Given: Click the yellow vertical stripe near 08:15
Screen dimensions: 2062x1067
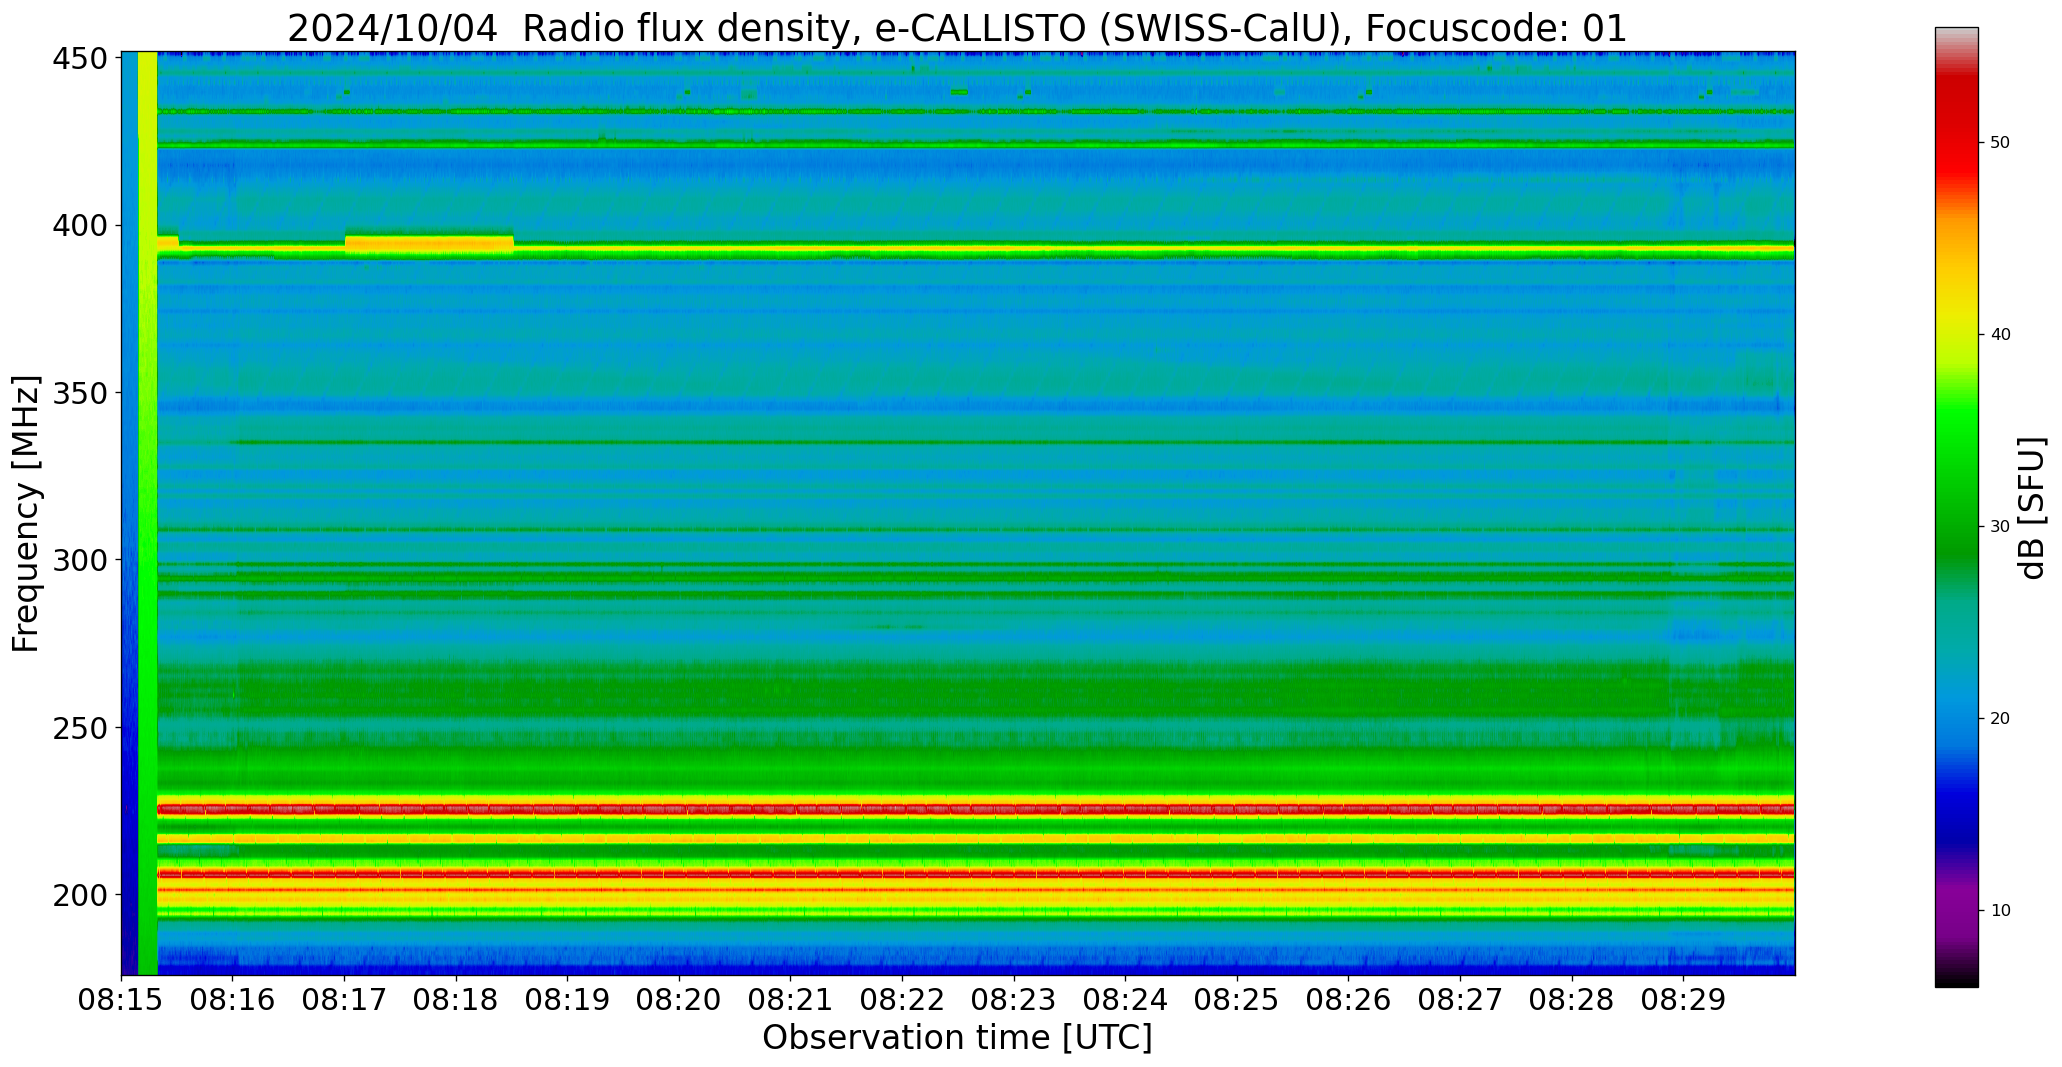Looking at the screenshot, I should tap(147, 513).
